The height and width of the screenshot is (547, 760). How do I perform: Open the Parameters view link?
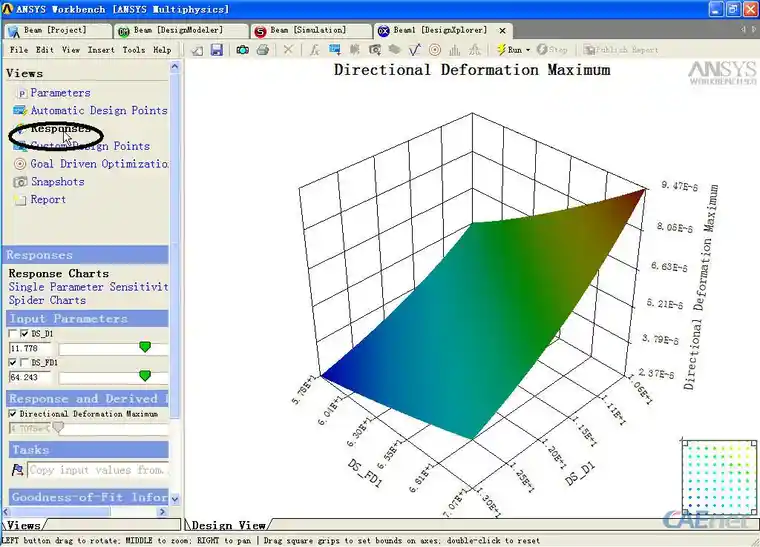click(60, 93)
